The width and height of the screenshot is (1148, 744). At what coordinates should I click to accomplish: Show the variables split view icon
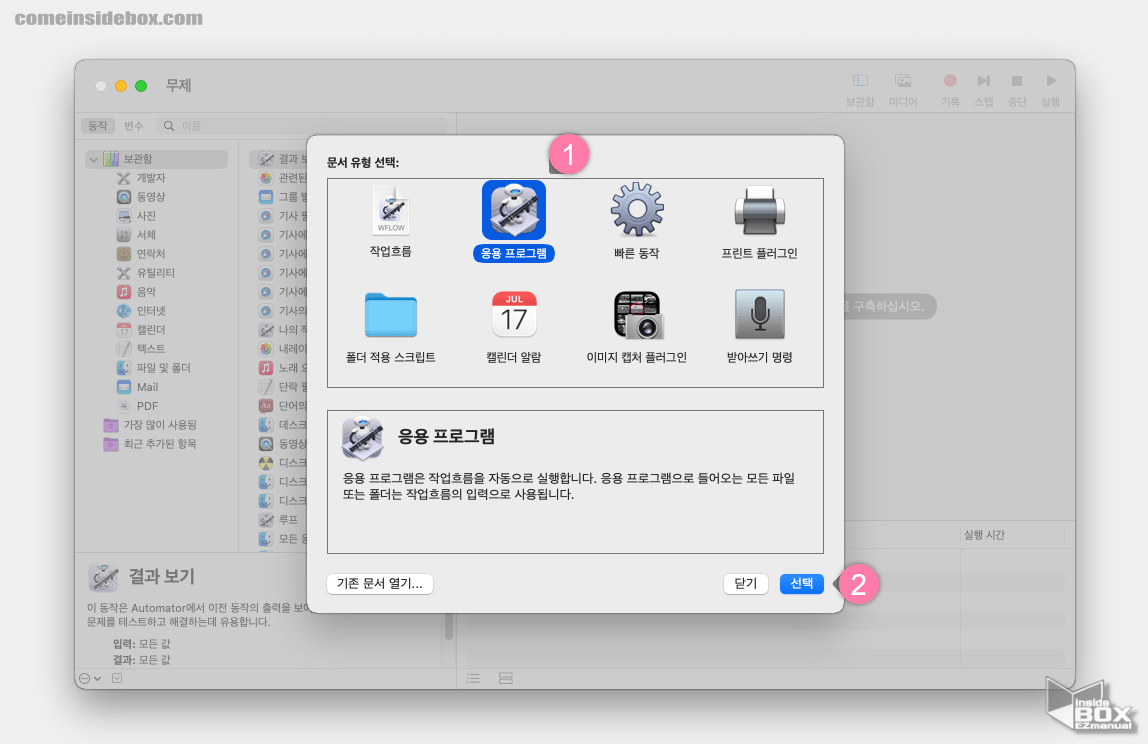[506, 679]
